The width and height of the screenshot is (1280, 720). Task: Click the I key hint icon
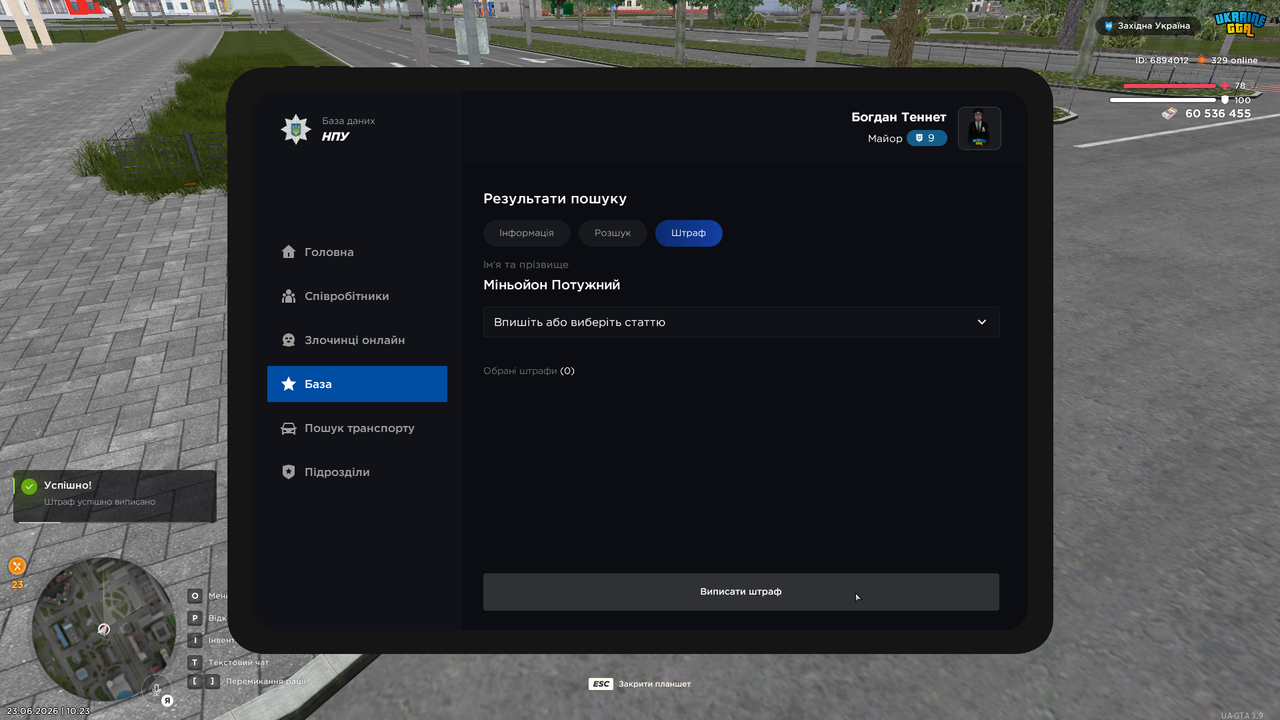[195, 640]
